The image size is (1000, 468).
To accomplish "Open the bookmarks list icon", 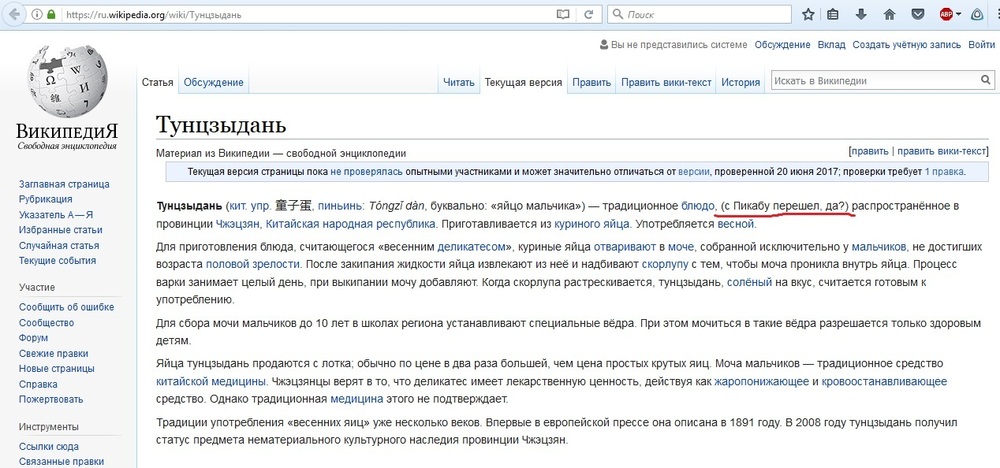I will click(x=833, y=14).
